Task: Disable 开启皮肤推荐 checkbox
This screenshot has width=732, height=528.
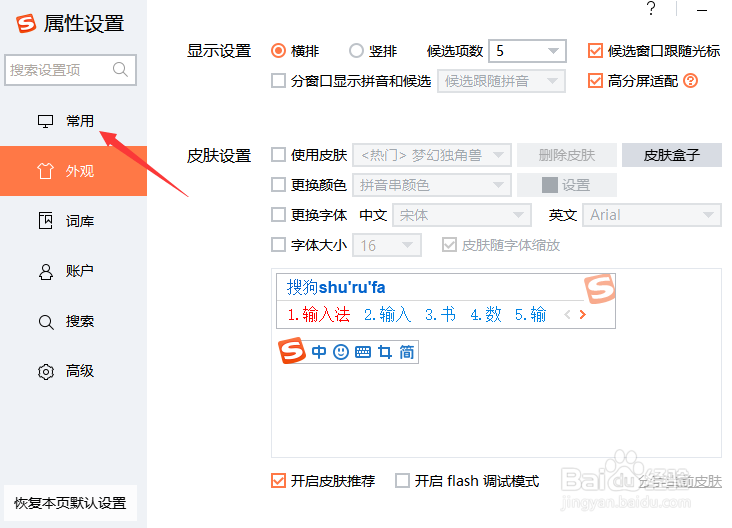Action: tap(279, 480)
